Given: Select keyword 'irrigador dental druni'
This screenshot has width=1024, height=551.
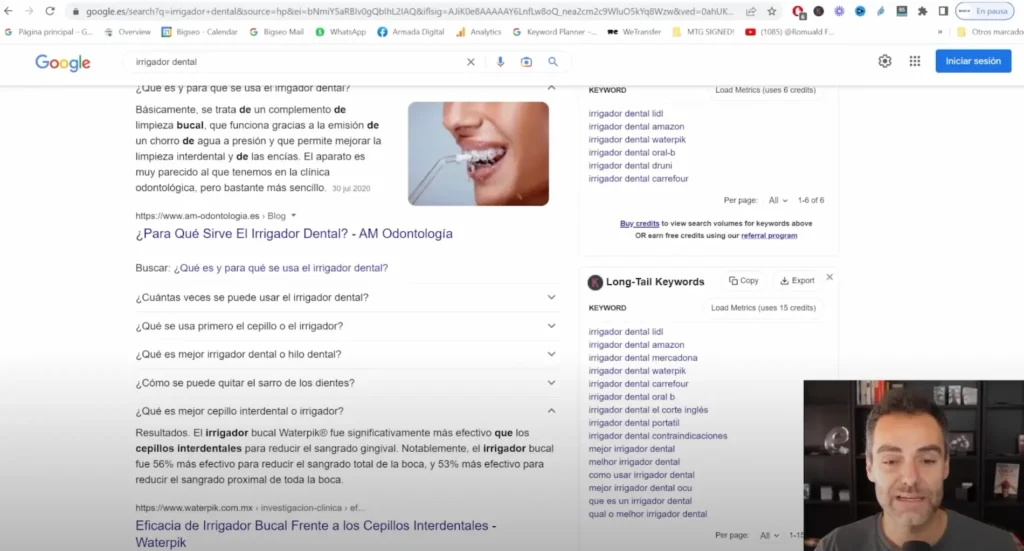Looking at the screenshot, I should pos(630,166).
